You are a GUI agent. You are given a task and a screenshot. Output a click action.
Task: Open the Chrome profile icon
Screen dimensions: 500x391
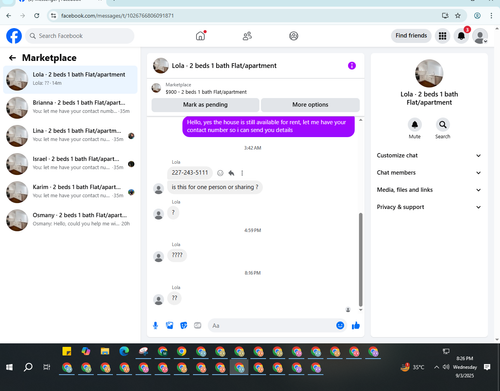477,16
